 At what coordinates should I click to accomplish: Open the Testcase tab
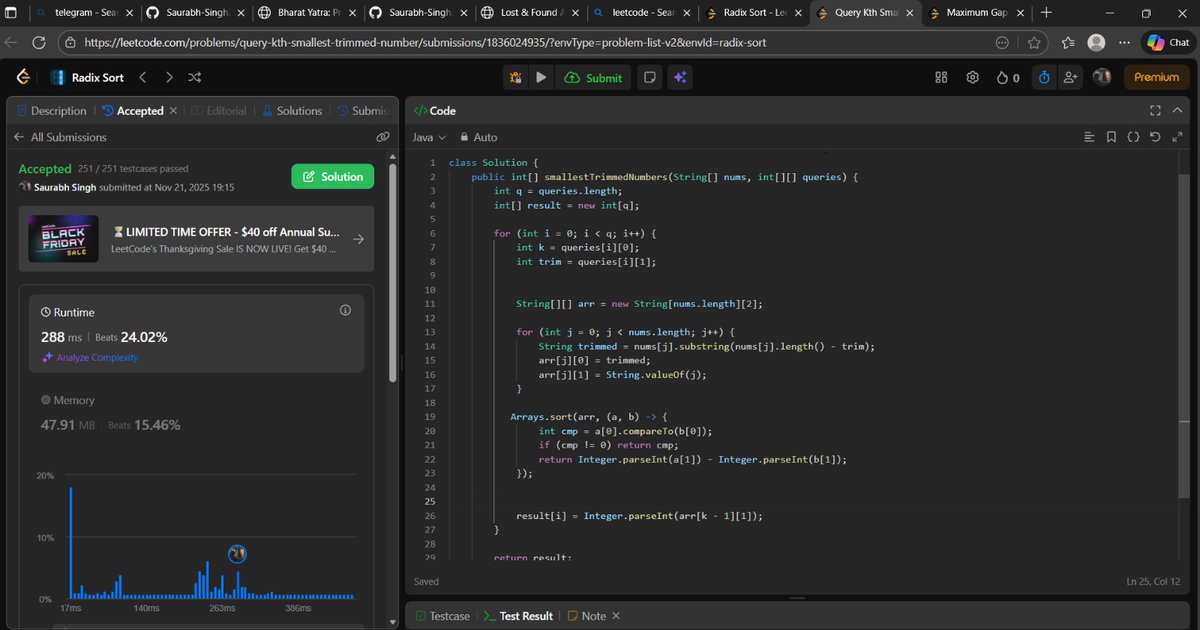[x=442, y=616]
